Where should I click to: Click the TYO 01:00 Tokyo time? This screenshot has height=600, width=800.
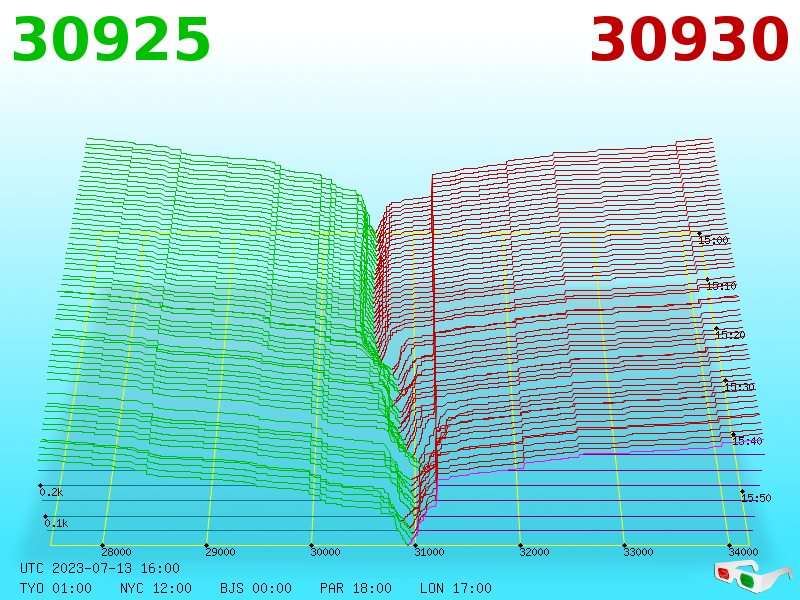pyautogui.click(x=56, y=588)
